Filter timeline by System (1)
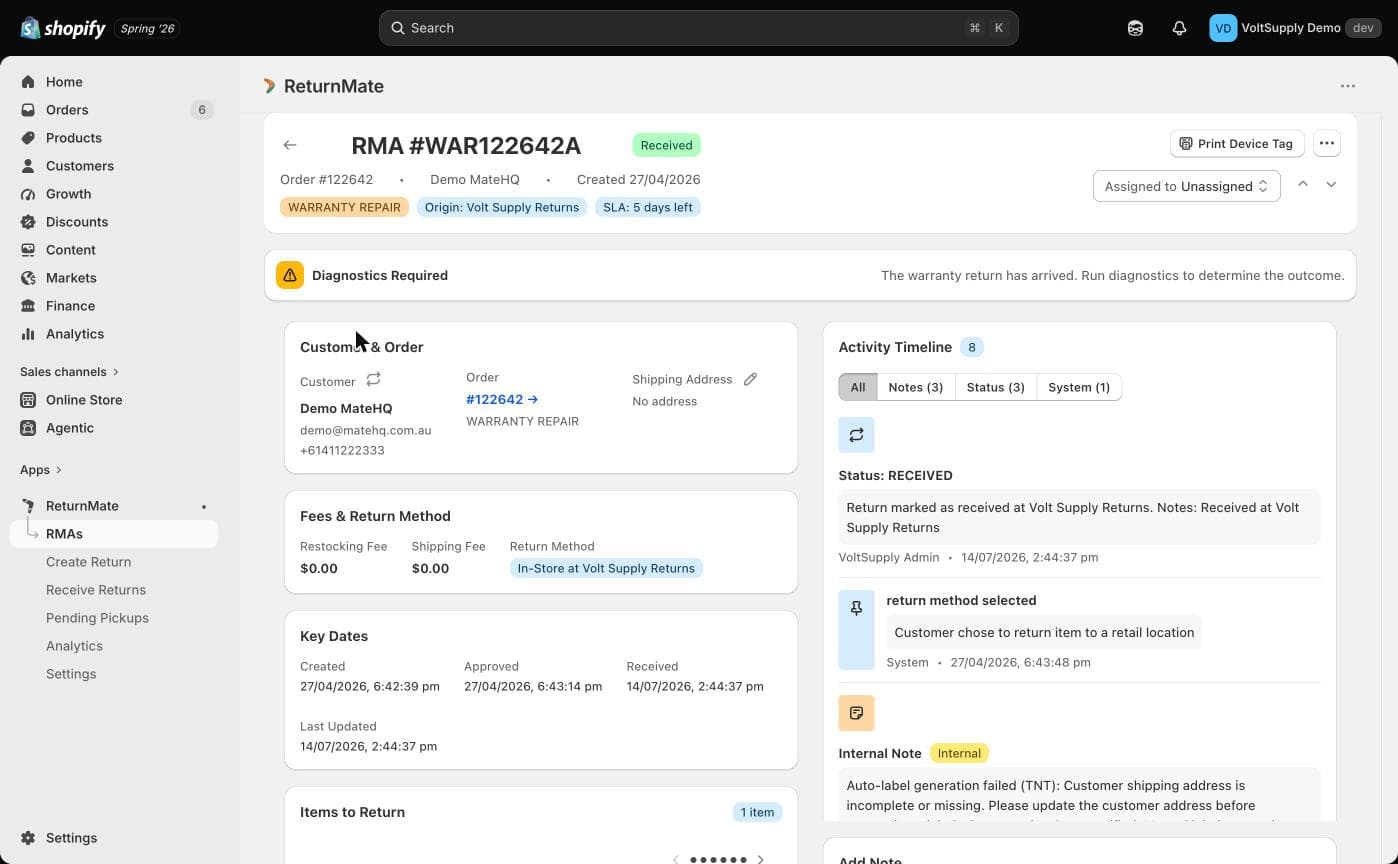 [1079, 387]
